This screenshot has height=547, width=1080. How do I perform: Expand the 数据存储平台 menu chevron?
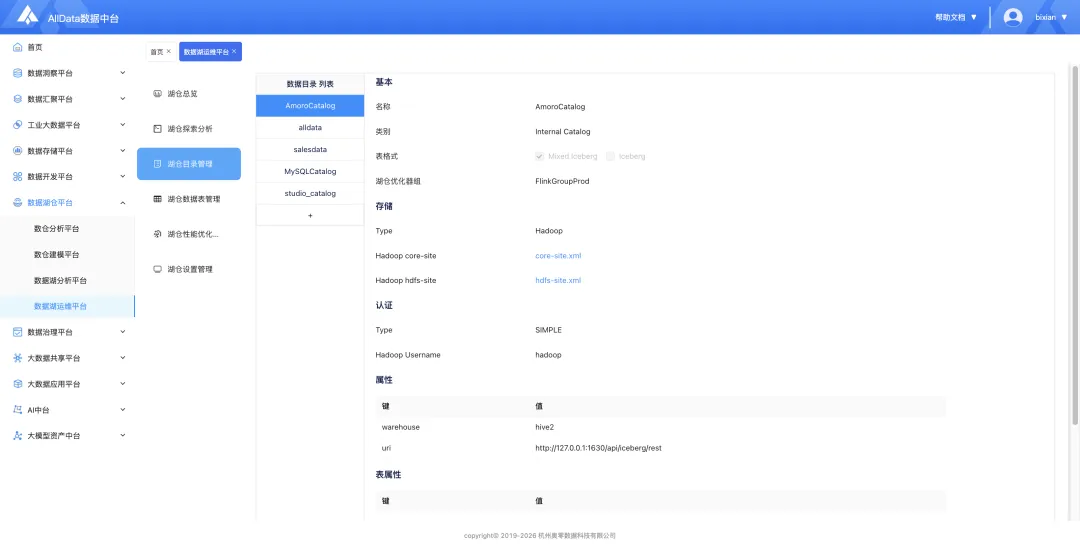(x=123, y=151)
